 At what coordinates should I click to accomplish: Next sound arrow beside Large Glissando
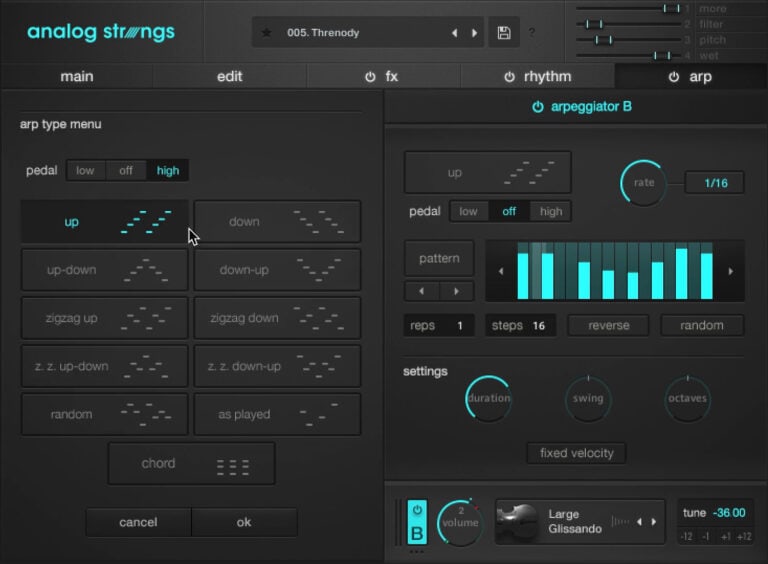(x=654, y=522)
